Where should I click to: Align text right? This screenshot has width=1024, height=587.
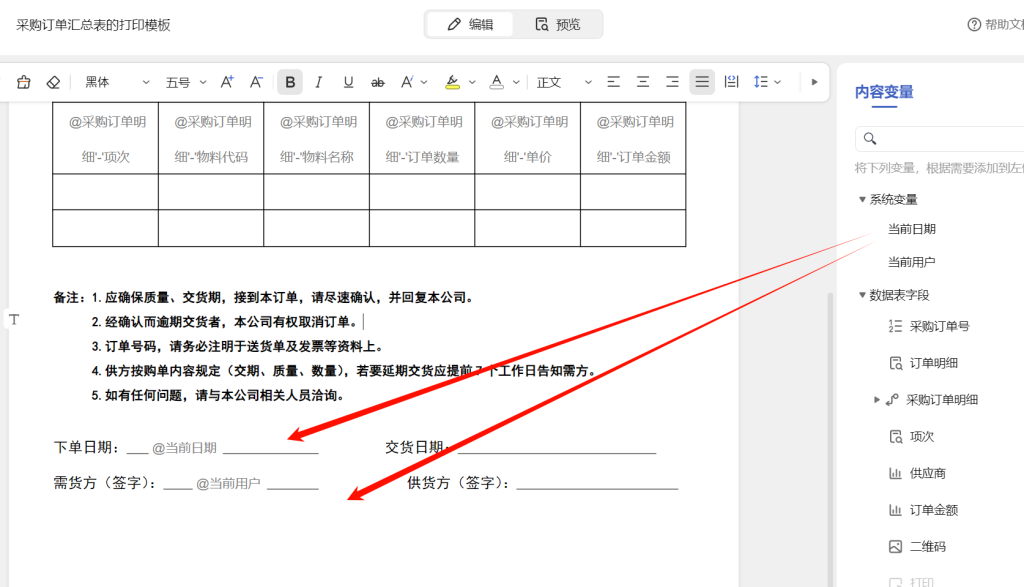click(672, 82)
